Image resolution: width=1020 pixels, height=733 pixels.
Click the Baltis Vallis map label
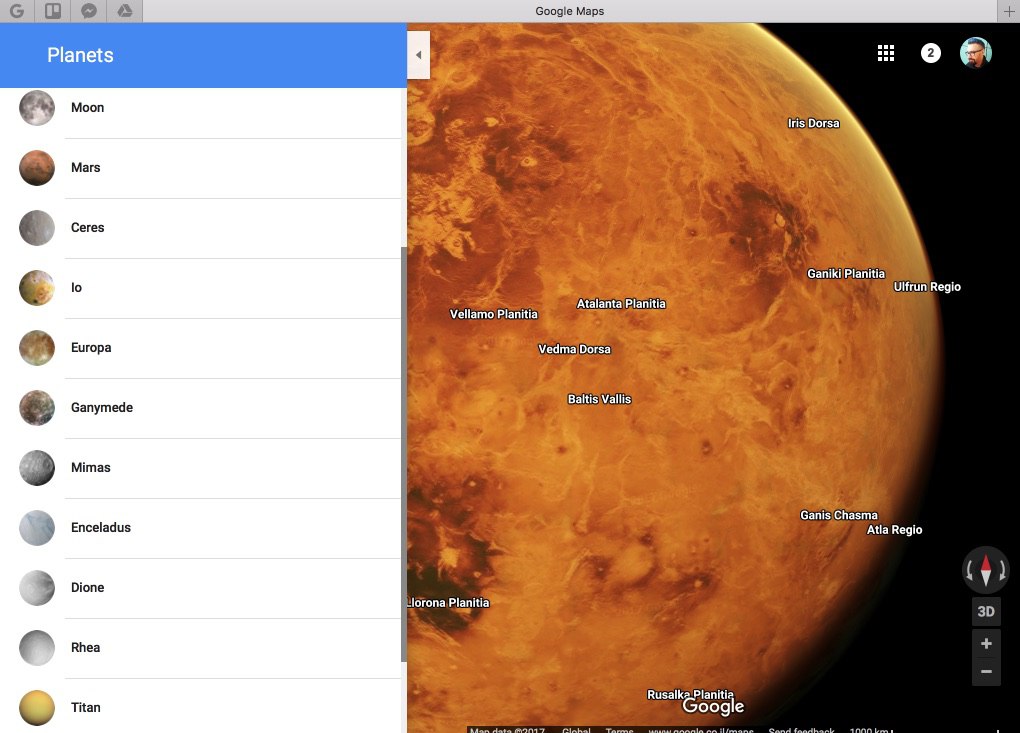tap(599, 399)
